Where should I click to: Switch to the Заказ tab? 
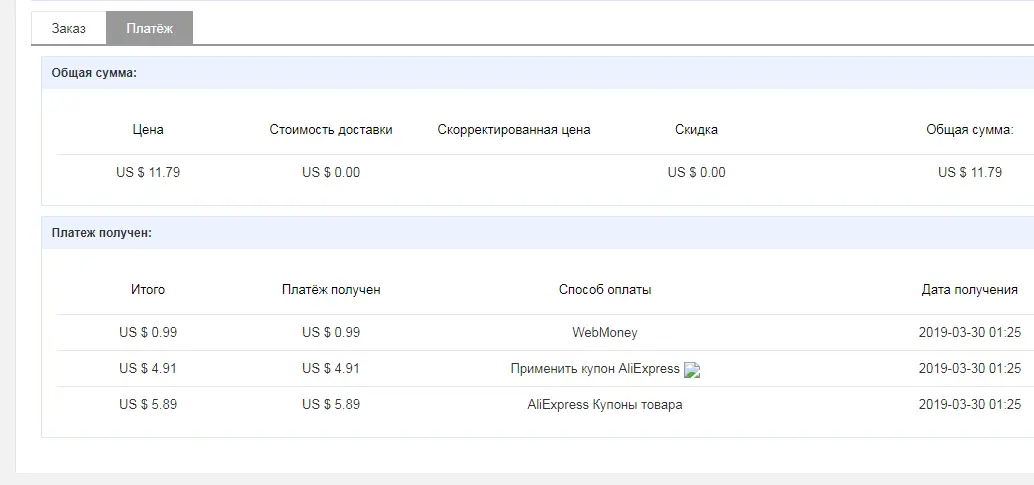click(x=69, y=28)
